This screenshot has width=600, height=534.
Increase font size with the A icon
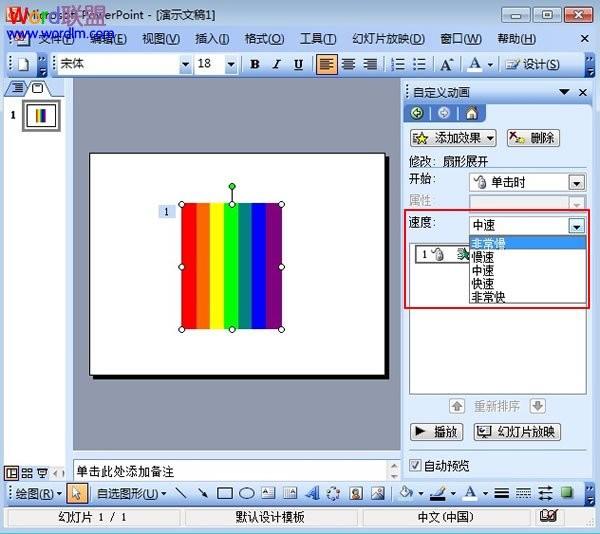pyautogui.click(x=447, y=64)
